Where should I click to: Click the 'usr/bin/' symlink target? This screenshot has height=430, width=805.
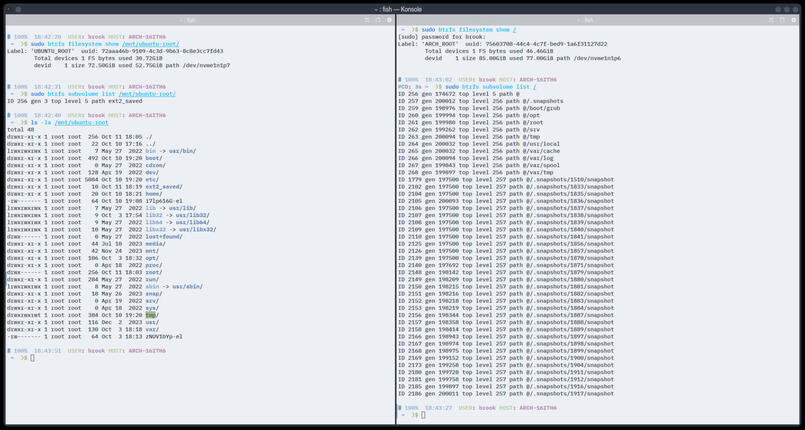183,151
